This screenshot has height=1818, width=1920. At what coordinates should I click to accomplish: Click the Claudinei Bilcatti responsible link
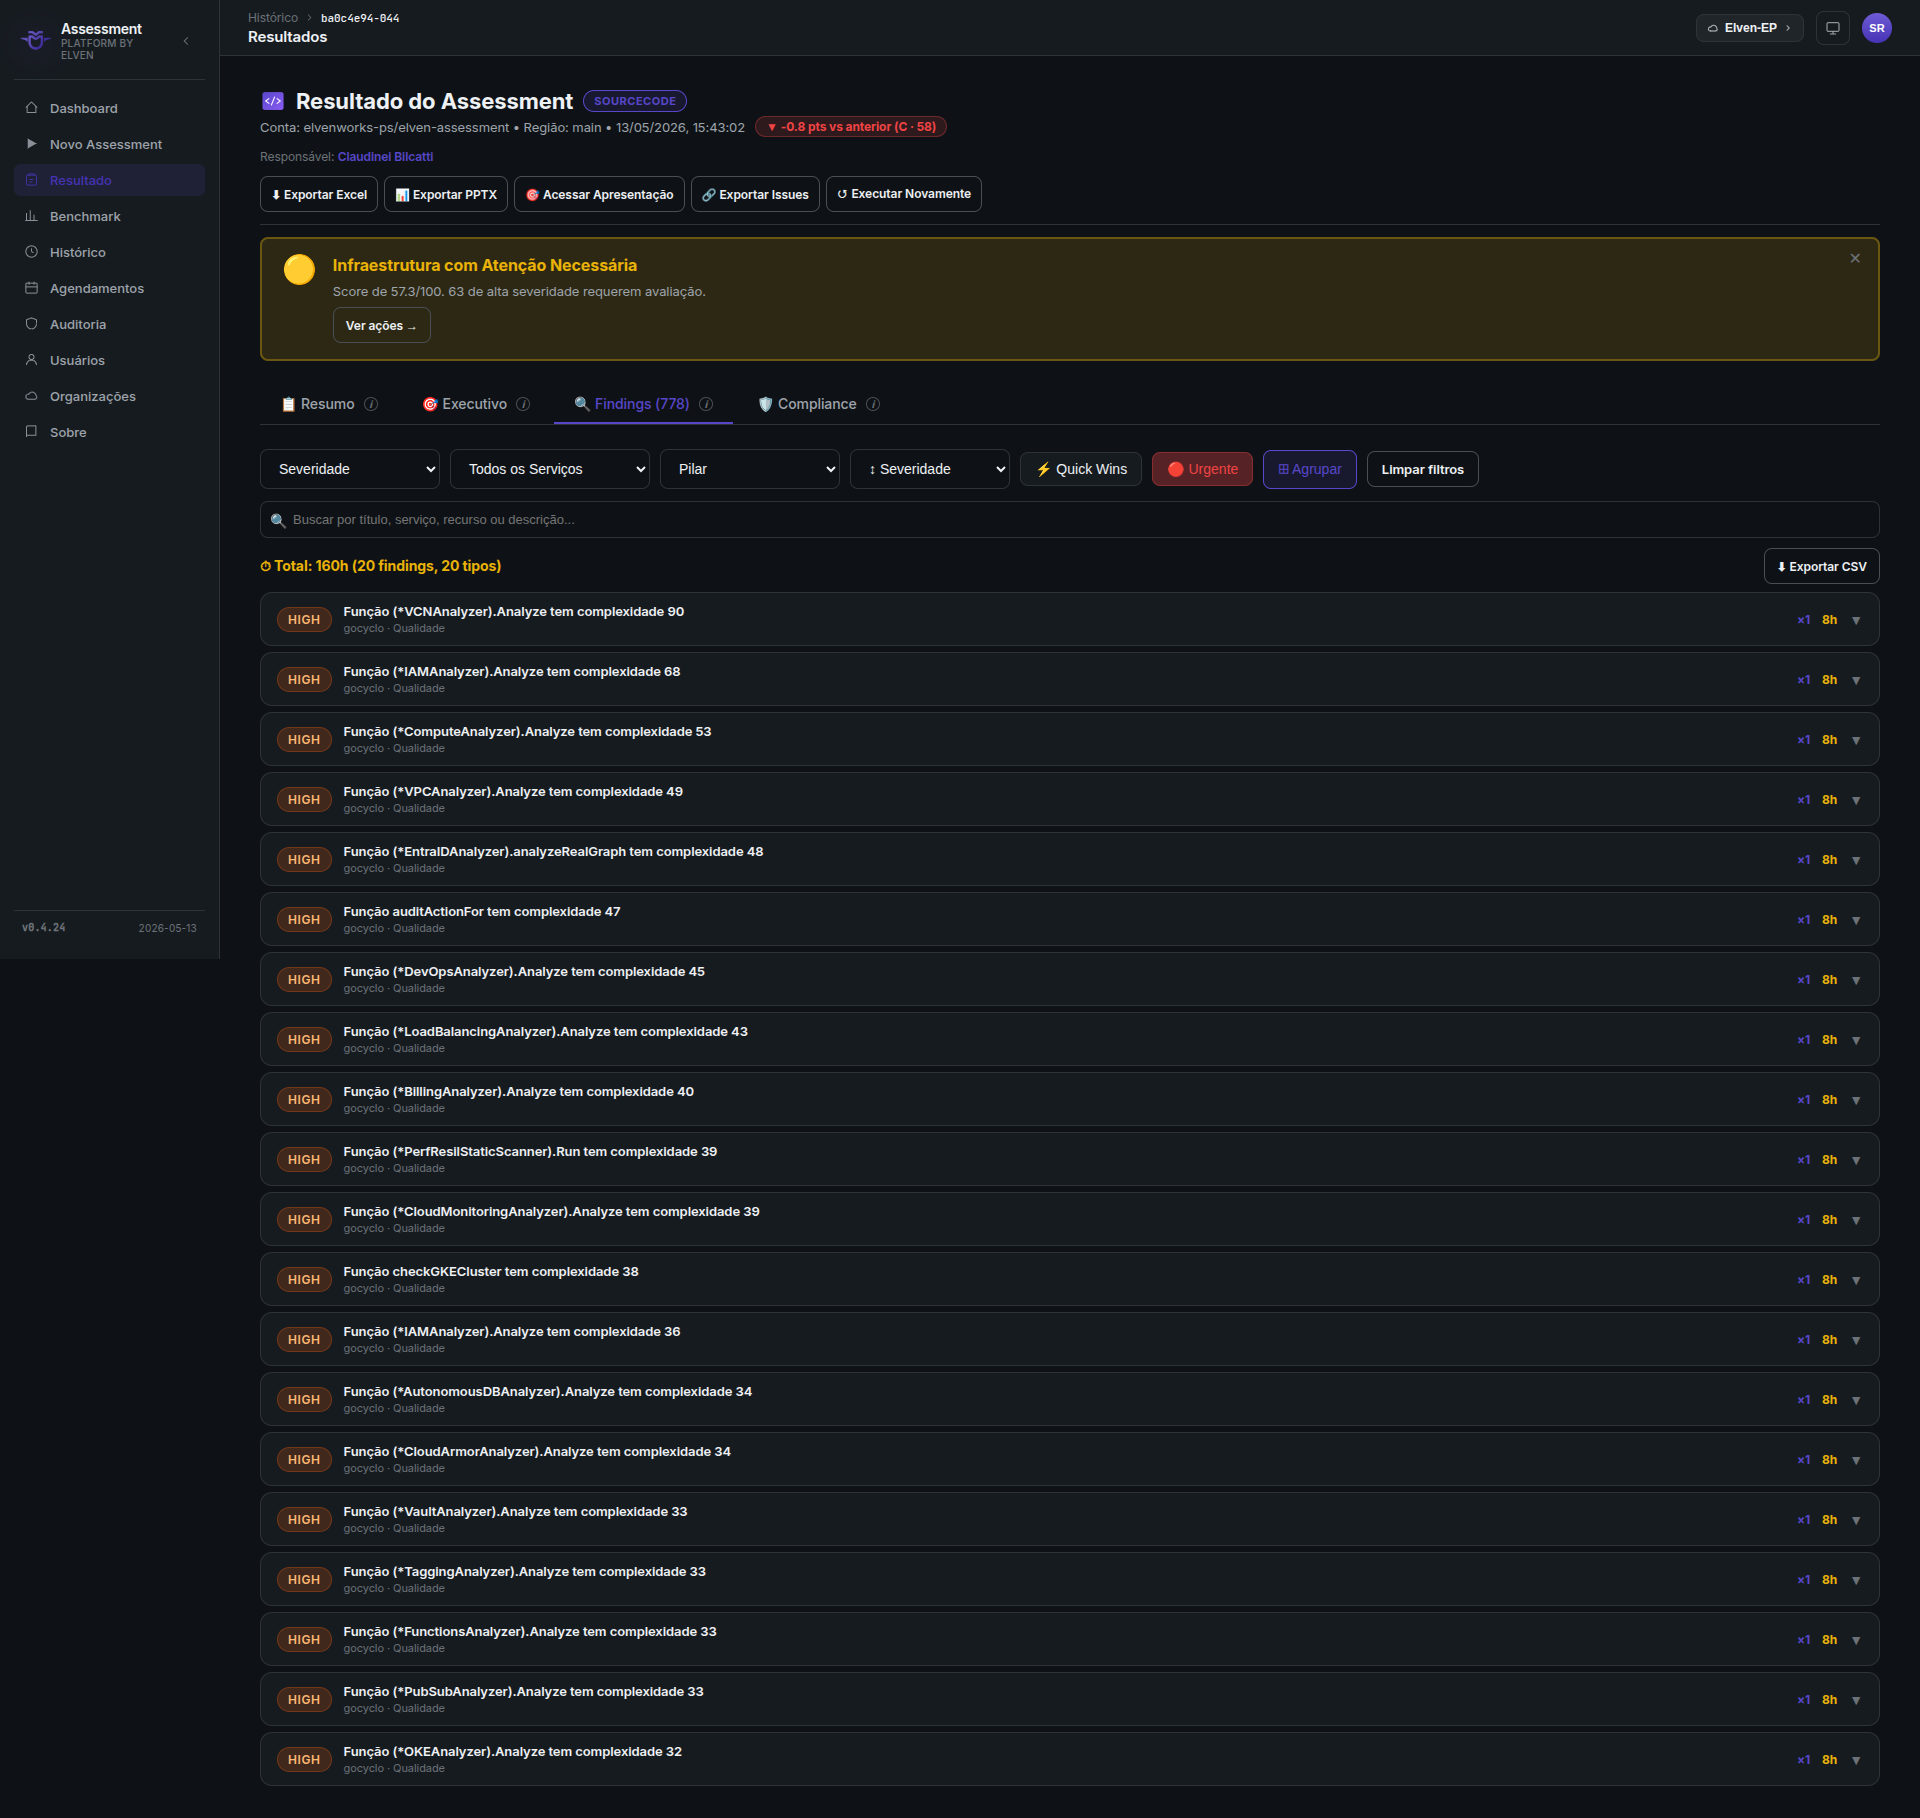(385, 157)
